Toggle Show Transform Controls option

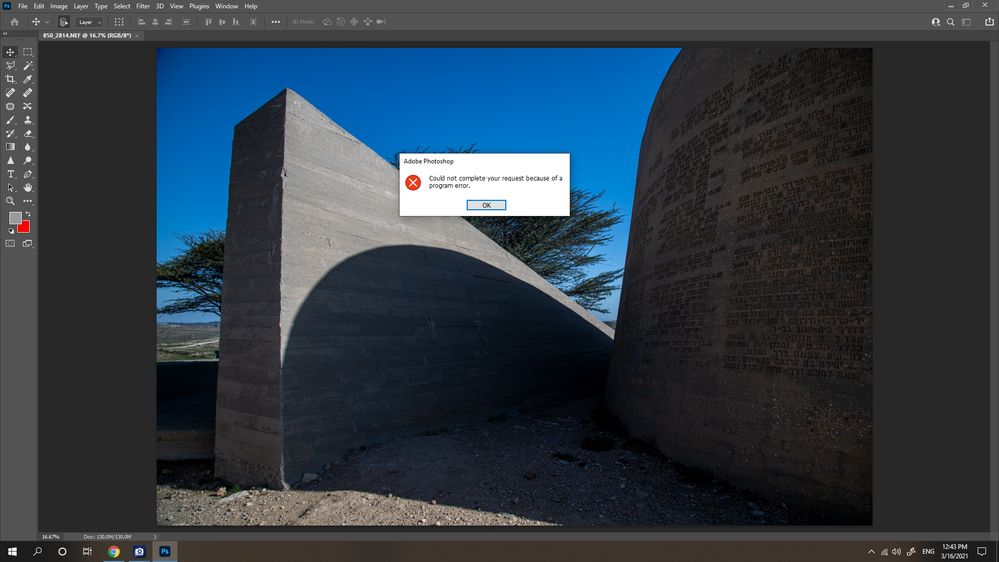(x=119, y=22)
